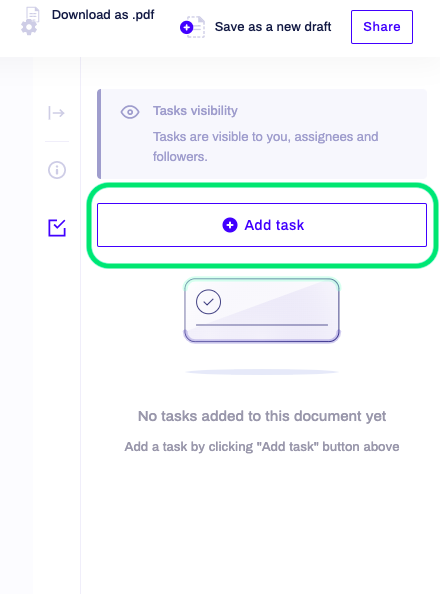This screenshot has height=594, width=440.
Task: Choose Save as a new draft text
Action: 272,27
